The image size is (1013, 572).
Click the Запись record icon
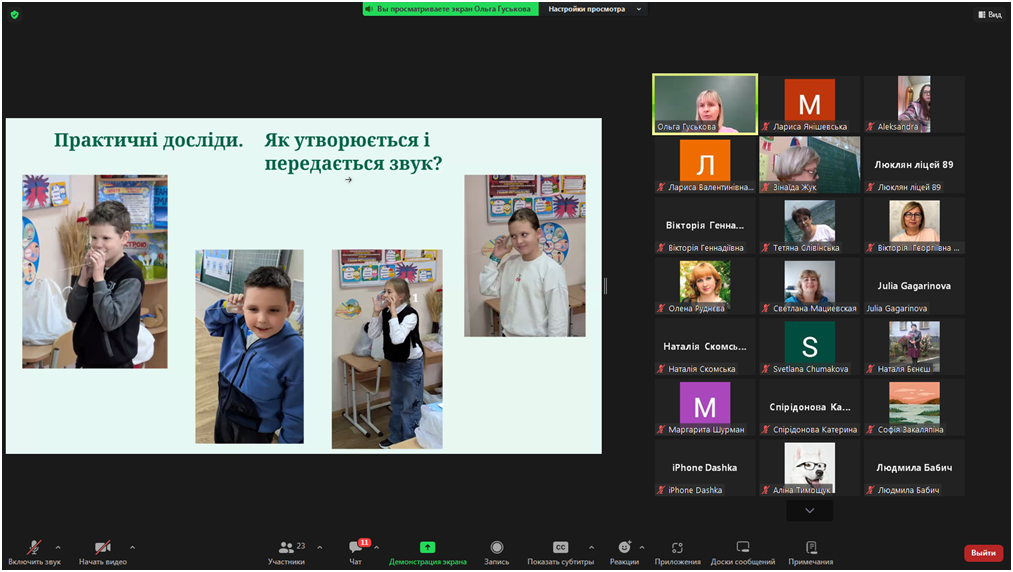coord(497,548)
